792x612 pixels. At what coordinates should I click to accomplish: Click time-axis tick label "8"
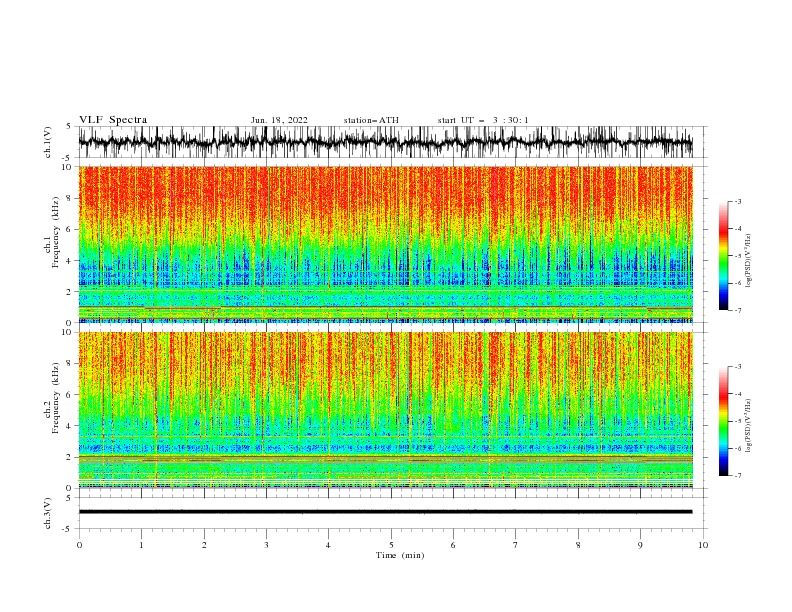[578, 545]
